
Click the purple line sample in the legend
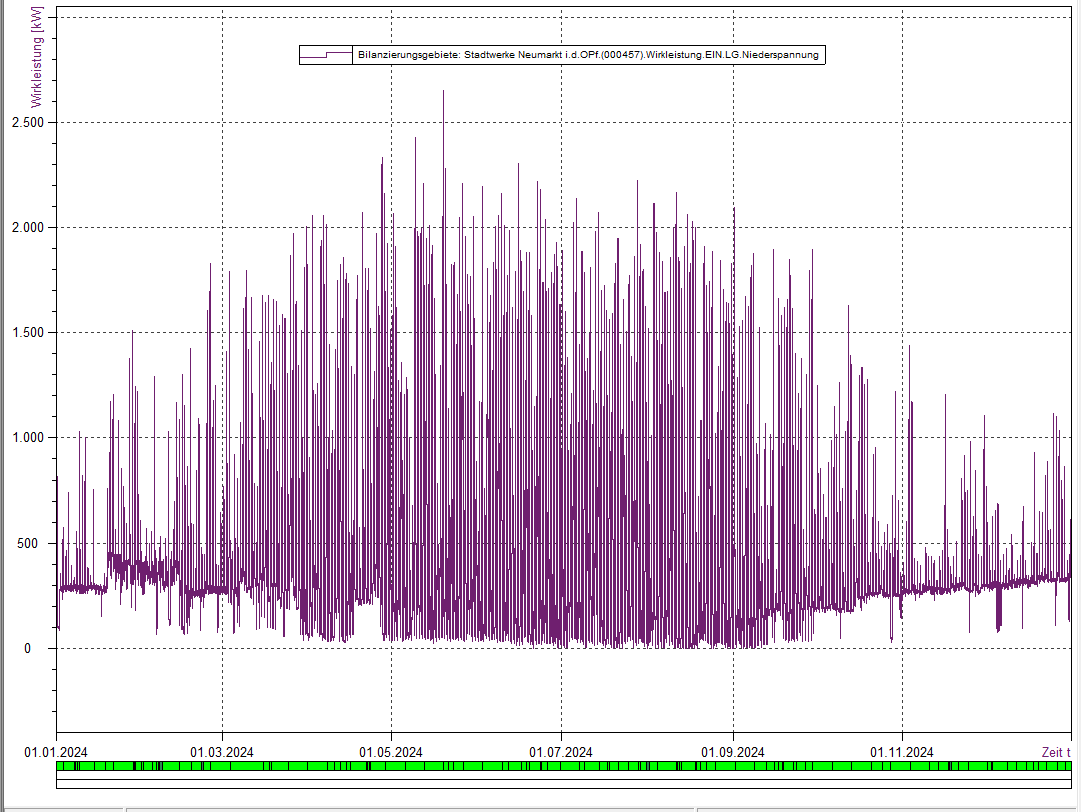(x=327, y=55)
